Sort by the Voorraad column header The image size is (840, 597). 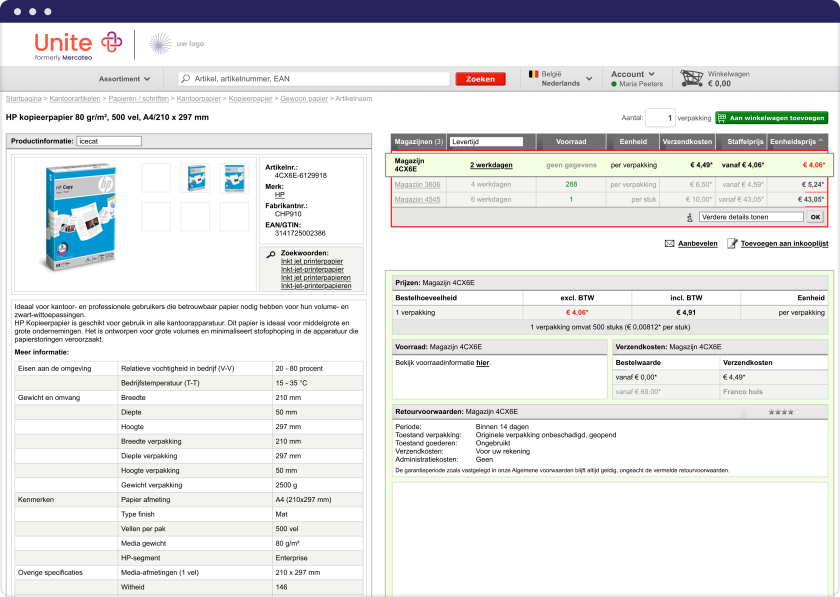pyautogui.click(x=571, y=141)
